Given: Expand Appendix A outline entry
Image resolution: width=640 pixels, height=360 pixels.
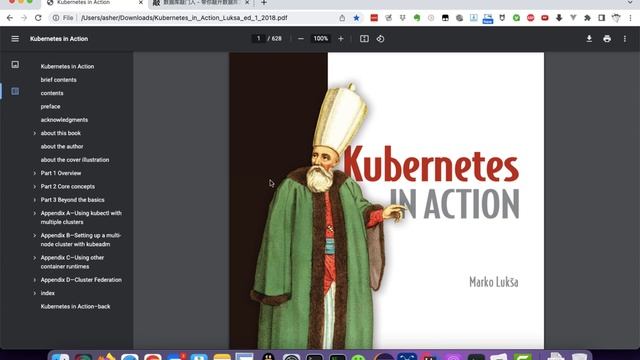Looking at the screenshot, I should pos(34,213).
